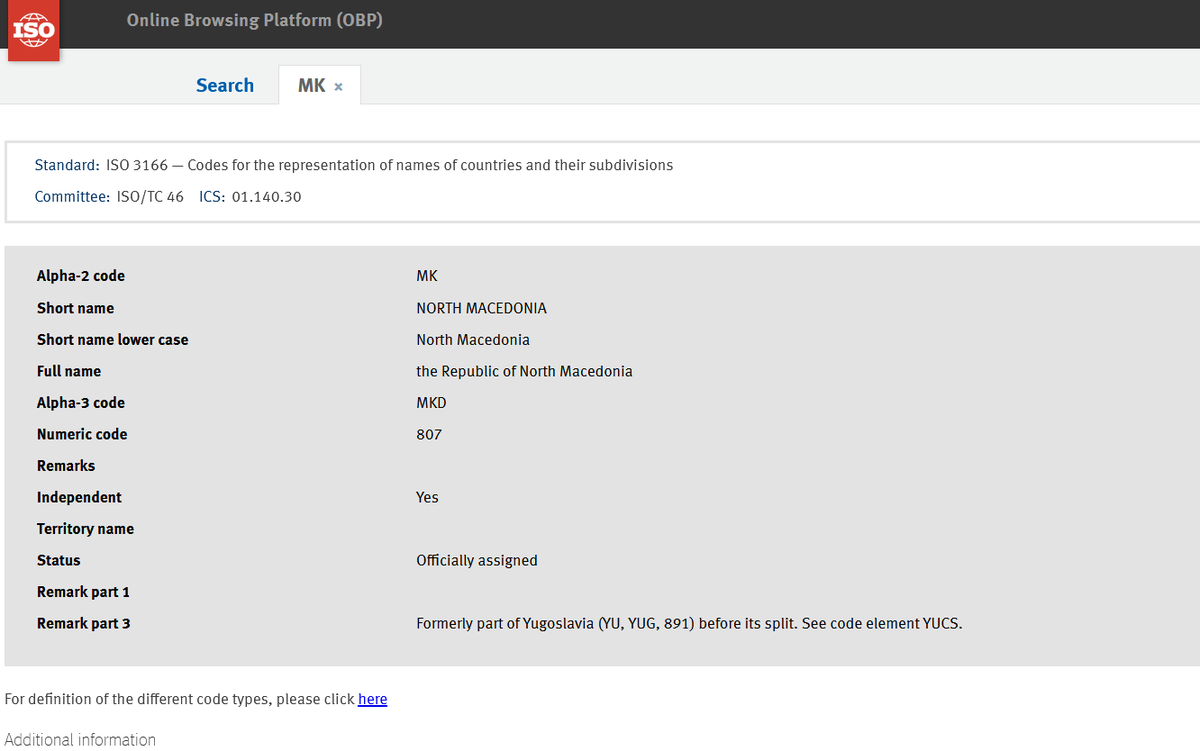The height and width of the screenshot is (751, 1200).
Task: Click the 'Remark part 3' label
Action: click(83, 624)
